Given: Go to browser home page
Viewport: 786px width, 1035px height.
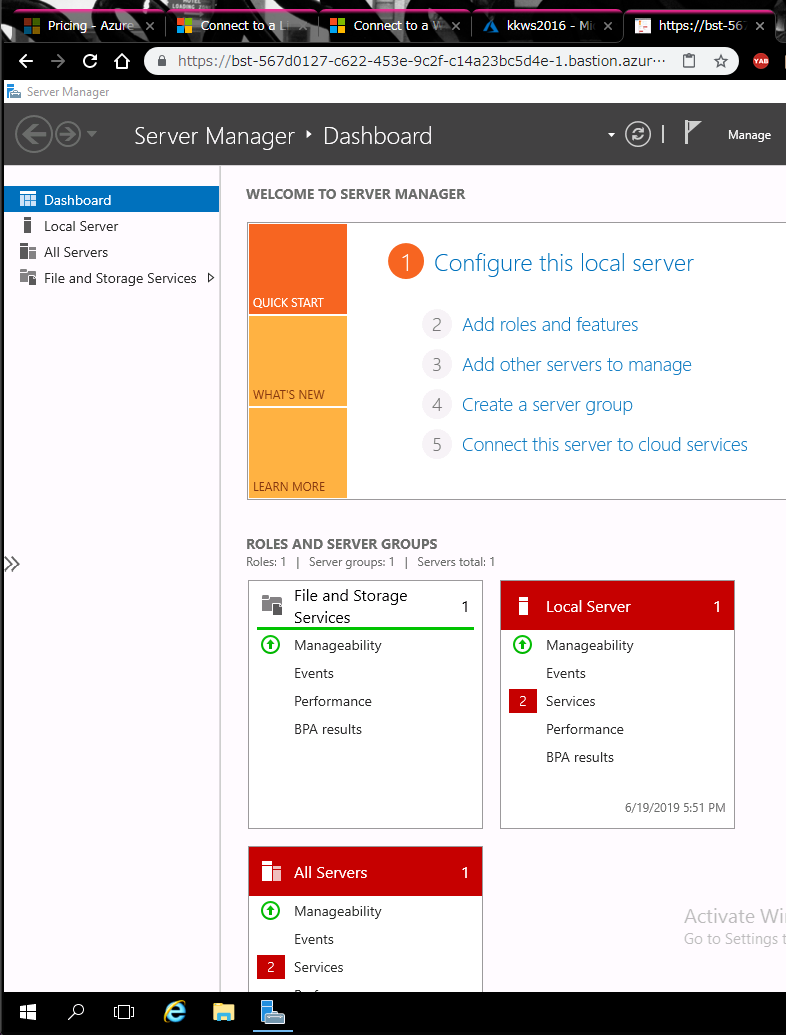Looking at the screenshot, I should (122, 61).
